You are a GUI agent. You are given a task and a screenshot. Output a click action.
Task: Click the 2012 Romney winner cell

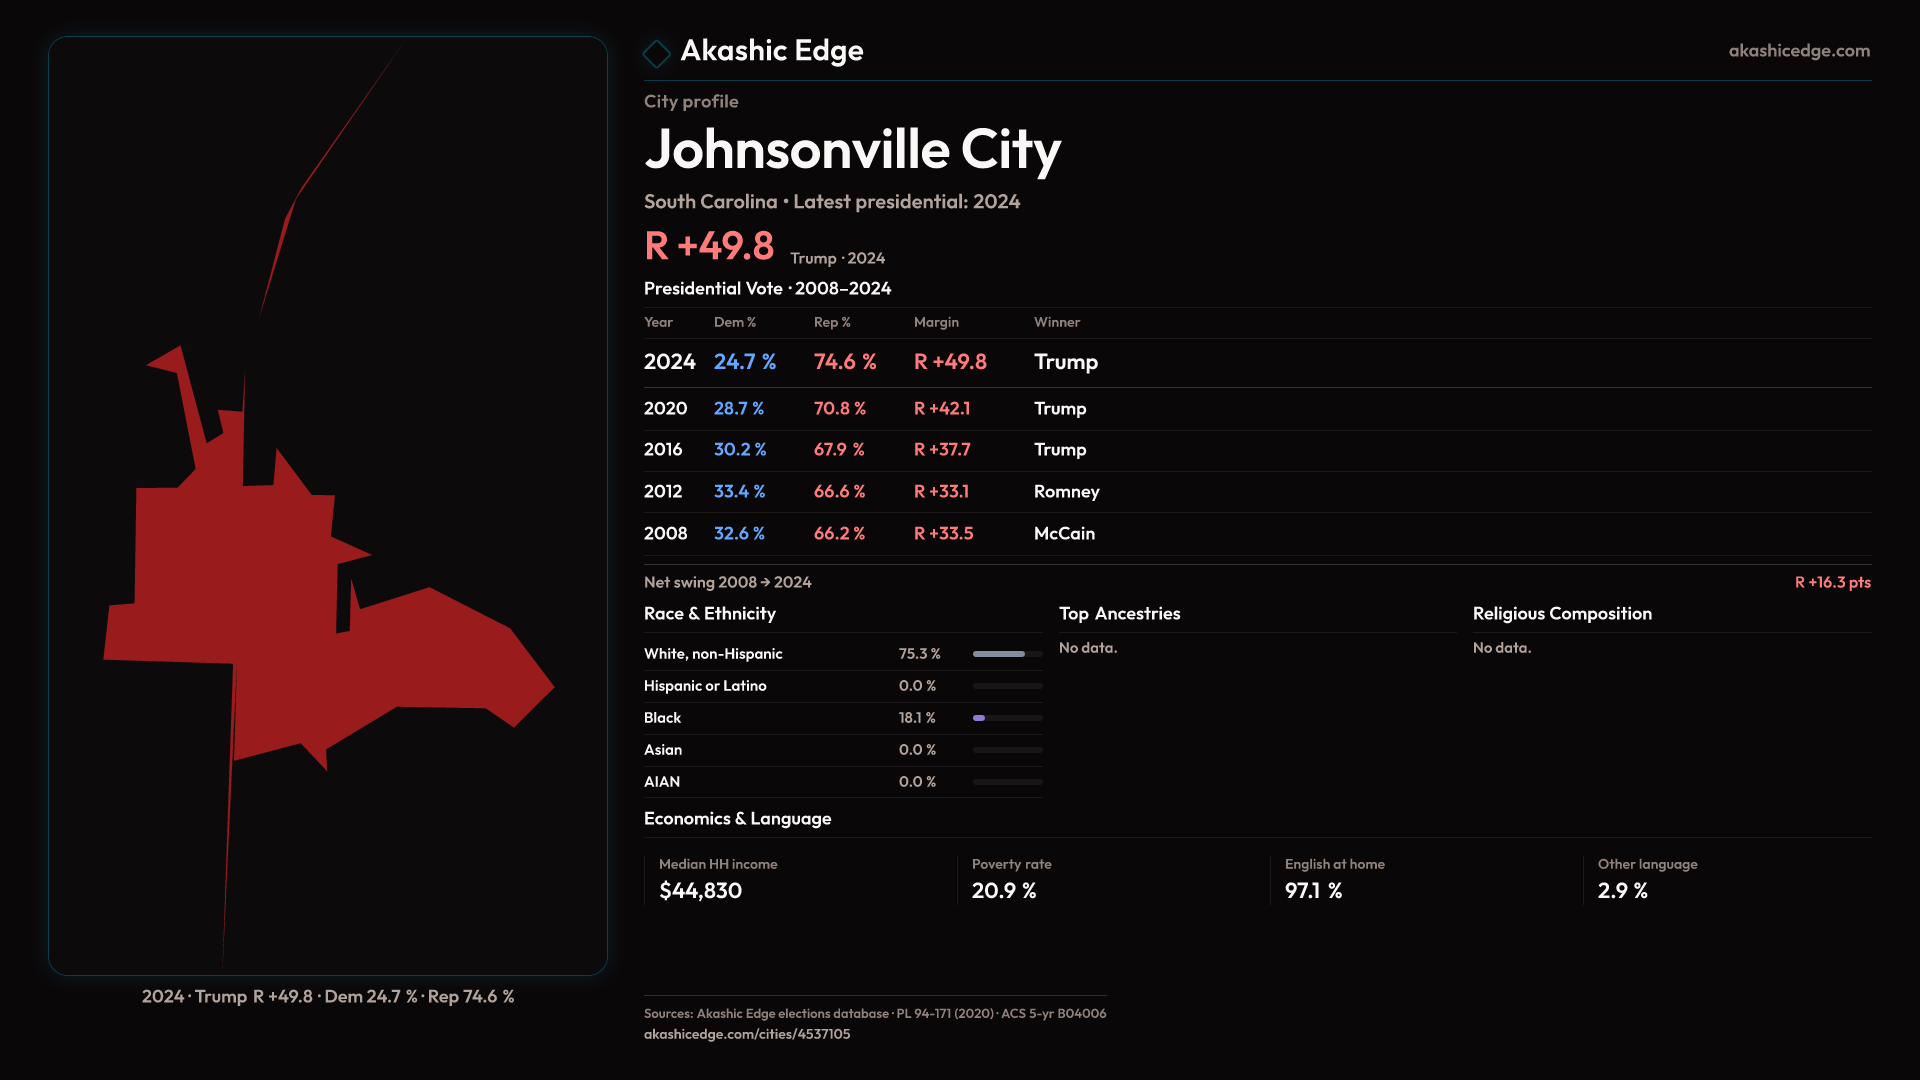click(1066, 491)
